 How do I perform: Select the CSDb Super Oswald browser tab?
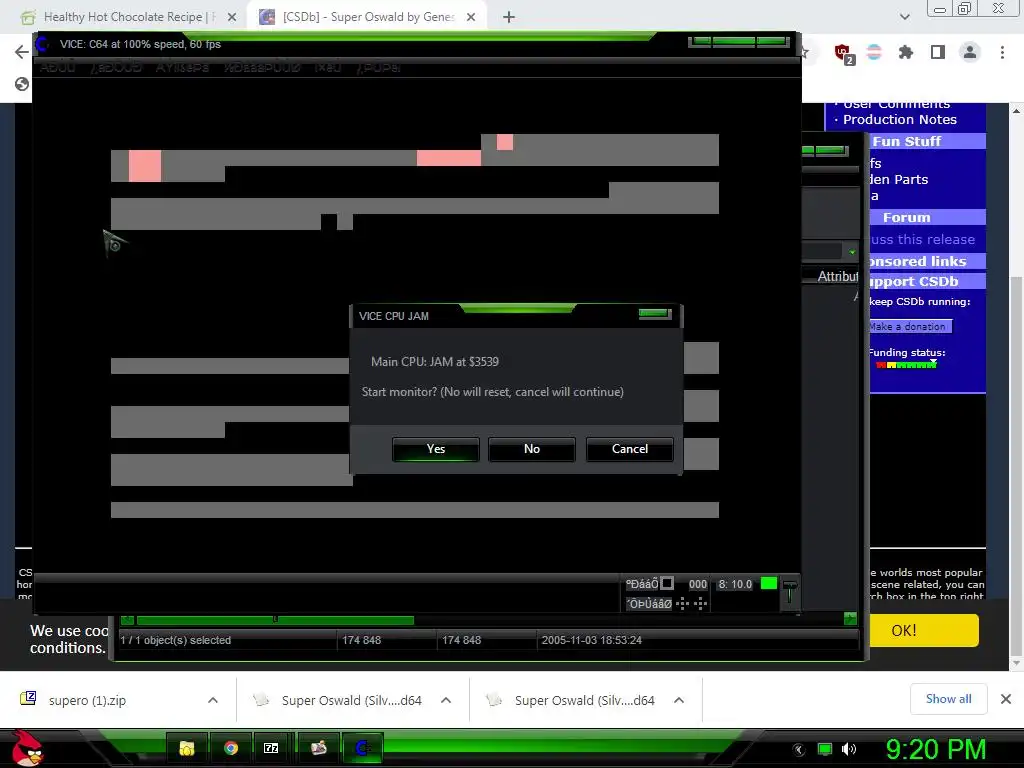[368, 17]
